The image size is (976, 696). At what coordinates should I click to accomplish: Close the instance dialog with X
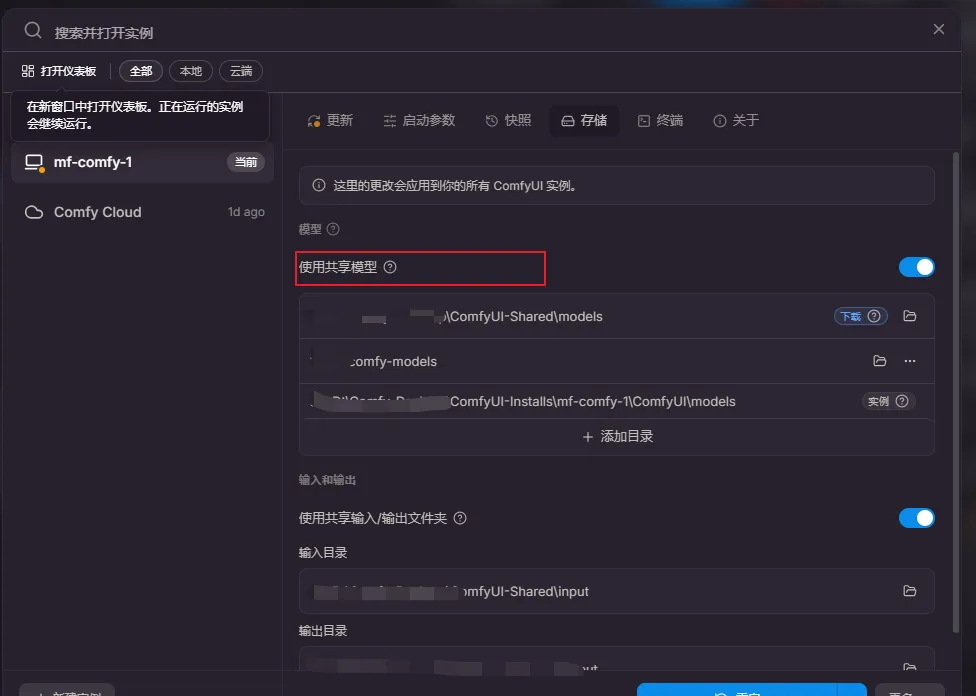[x=939, y=29]
